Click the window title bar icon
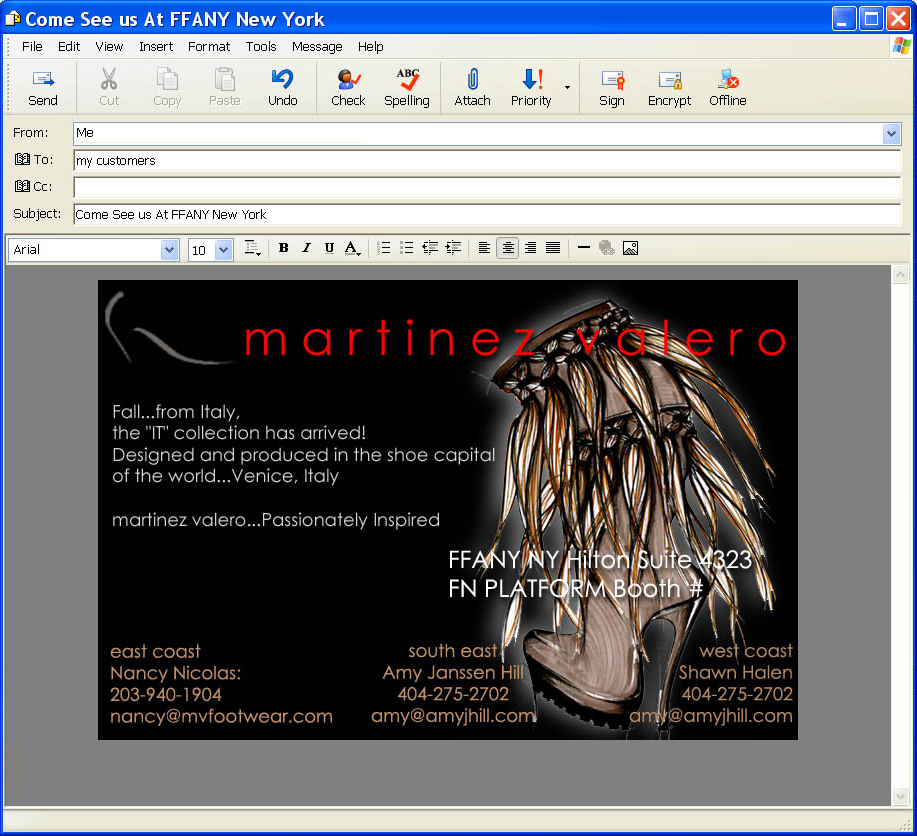The width and height of the screenshot is (917, 836). click(13, 19)
